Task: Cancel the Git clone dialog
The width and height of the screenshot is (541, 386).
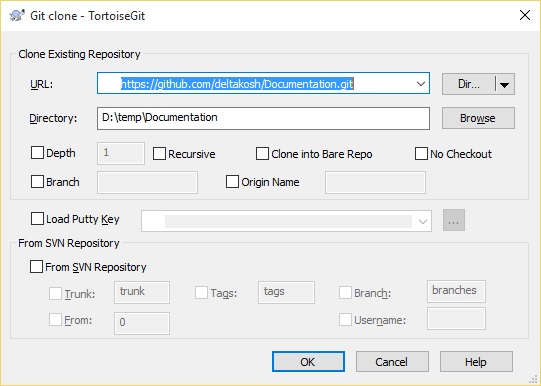Action: coord(392,362)
